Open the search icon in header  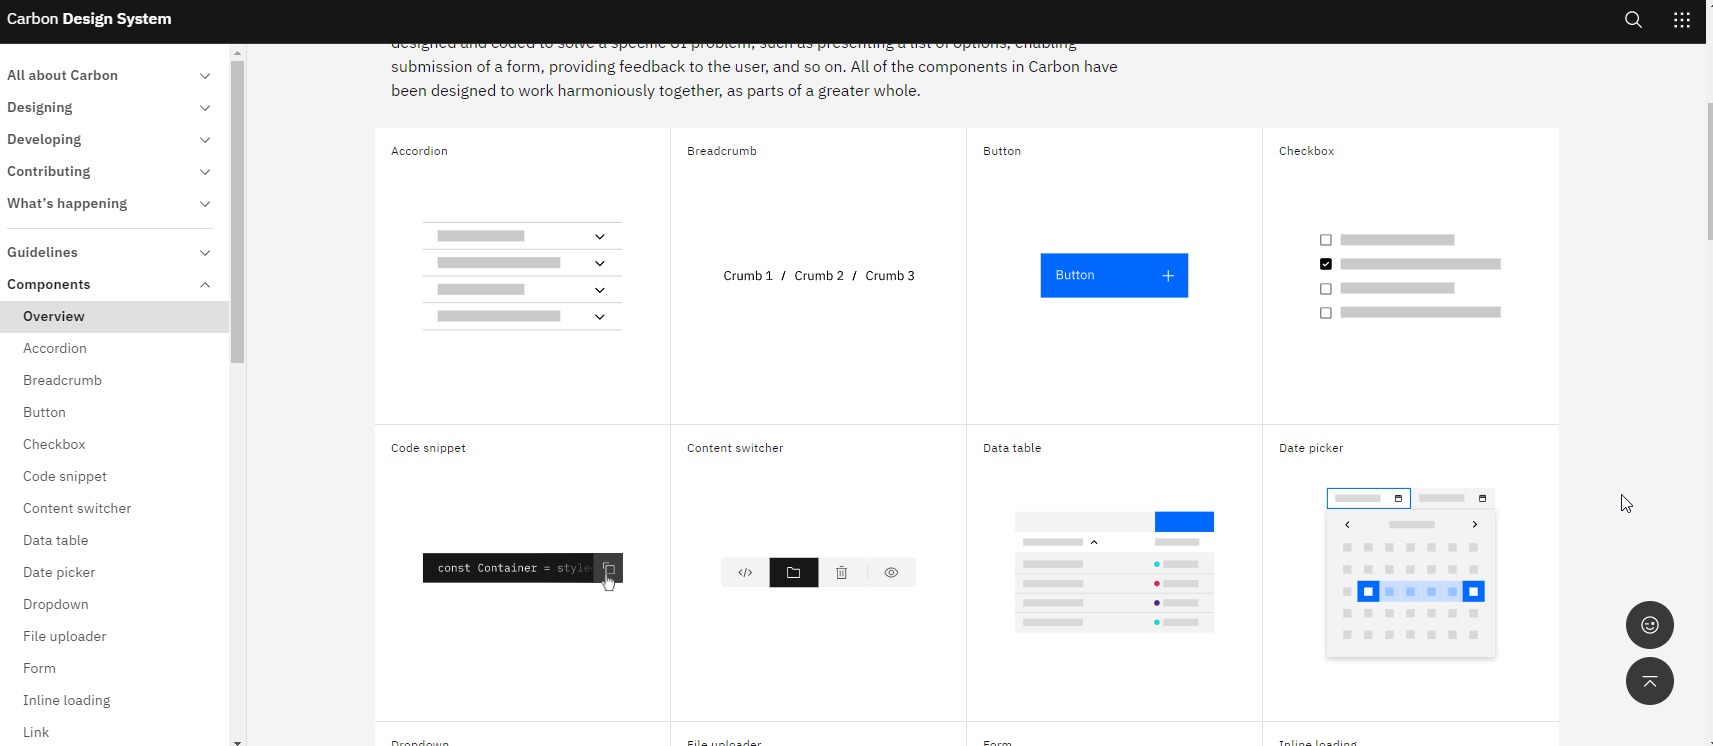(1633, 20)
